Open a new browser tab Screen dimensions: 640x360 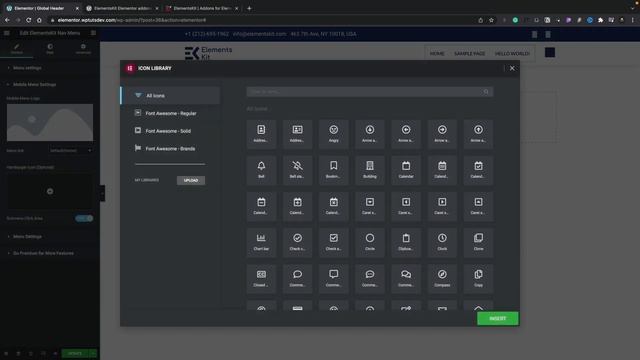[x=249, y=8]
